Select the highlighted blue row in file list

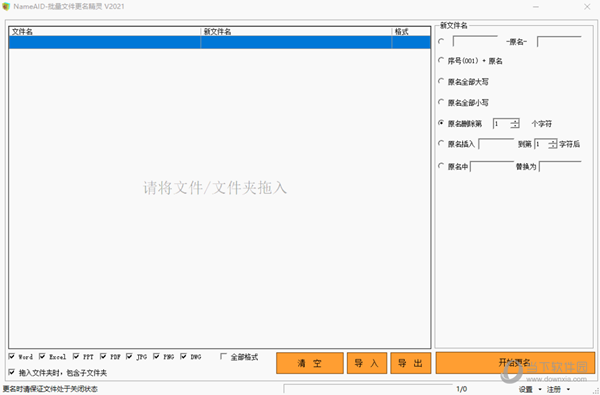pyautogui.click(x=220, y=42)
